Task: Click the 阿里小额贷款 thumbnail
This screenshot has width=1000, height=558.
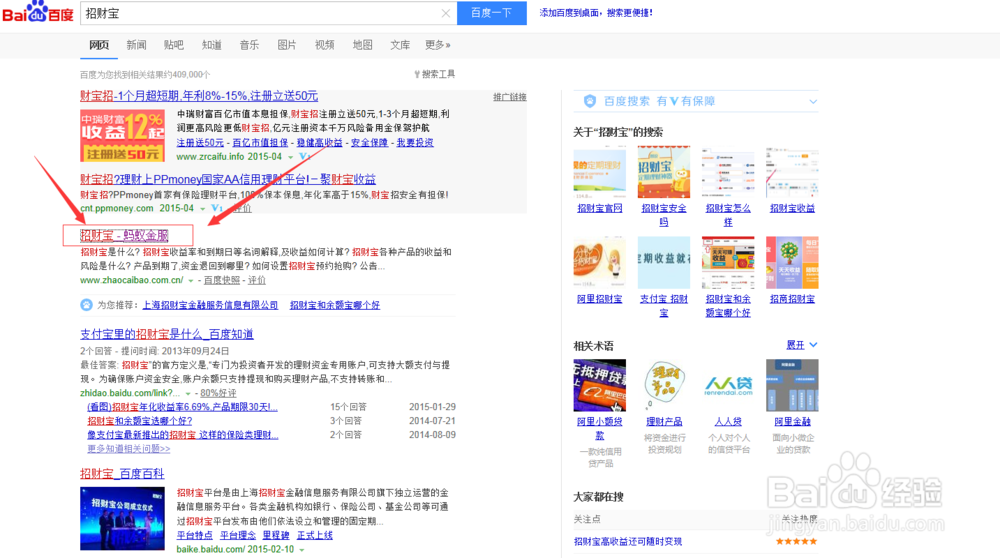Action: pos(599,385)
